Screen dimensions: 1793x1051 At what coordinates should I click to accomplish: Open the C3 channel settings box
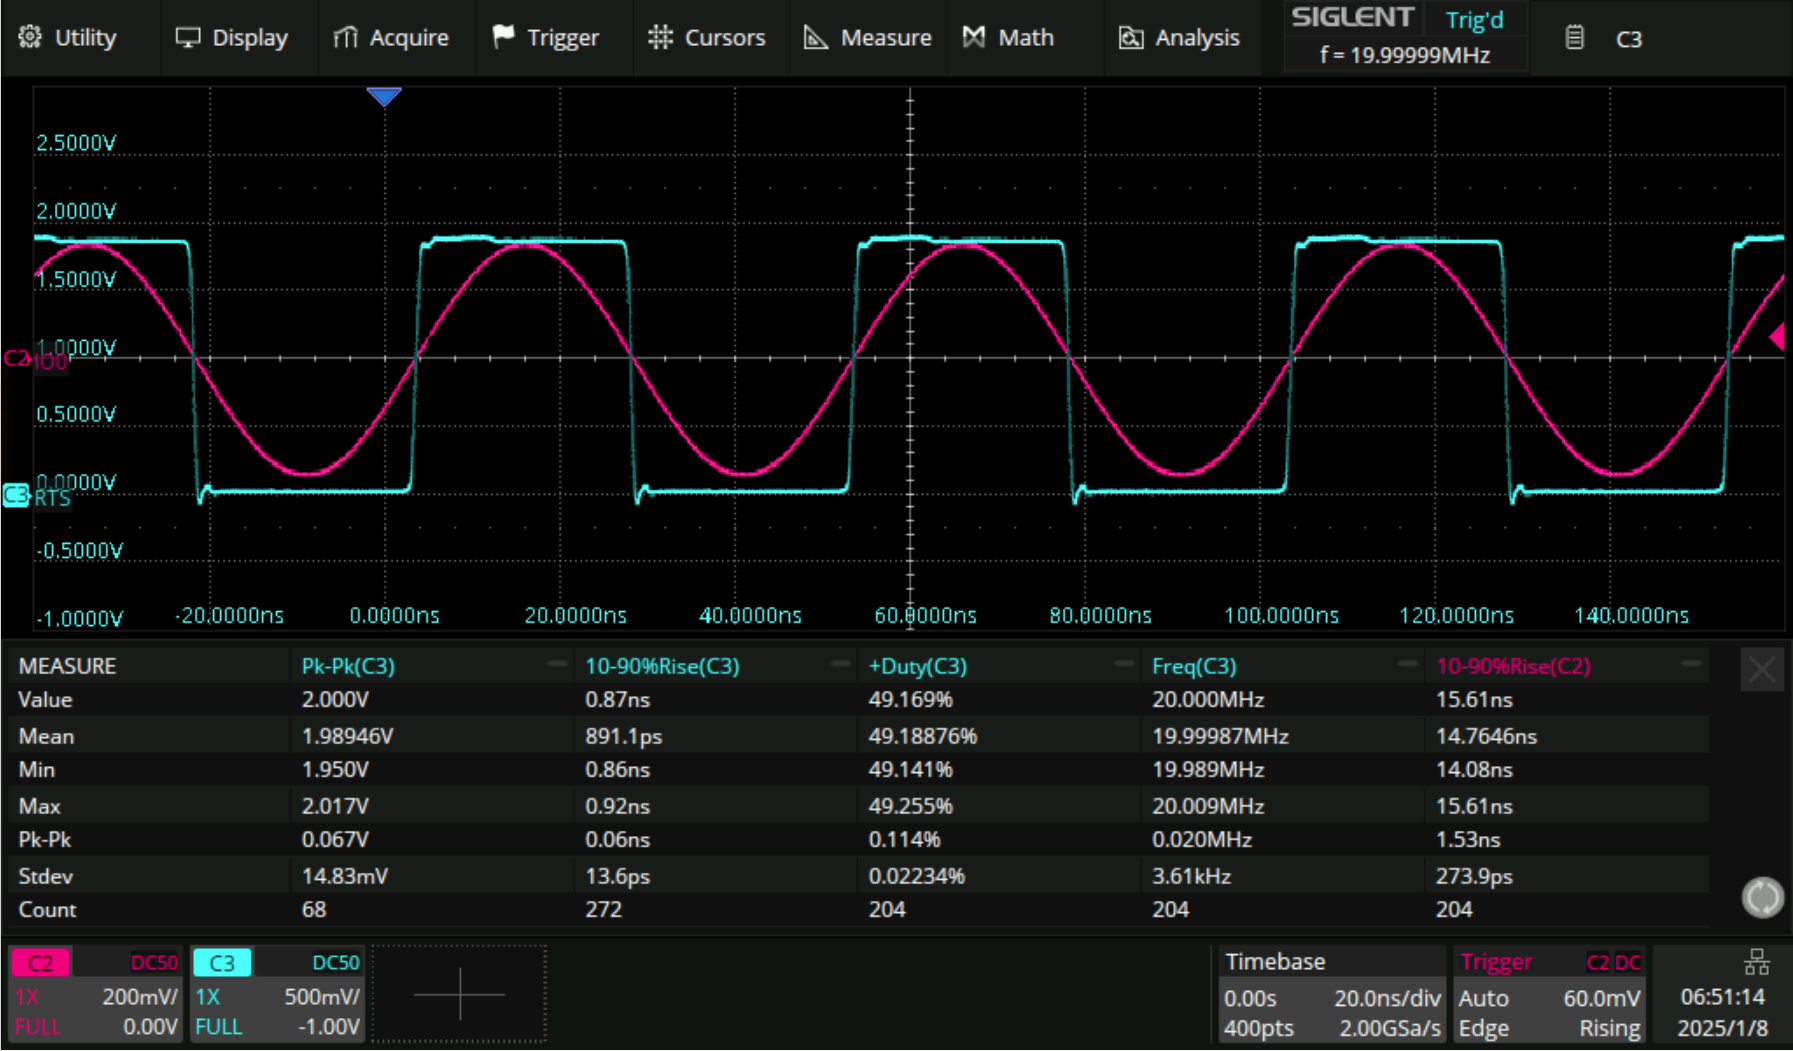point(277,995)
